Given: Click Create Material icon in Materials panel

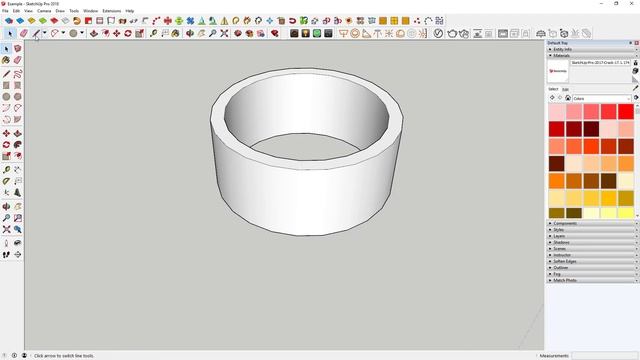Looking at the screenshot, I should [636, 71].
